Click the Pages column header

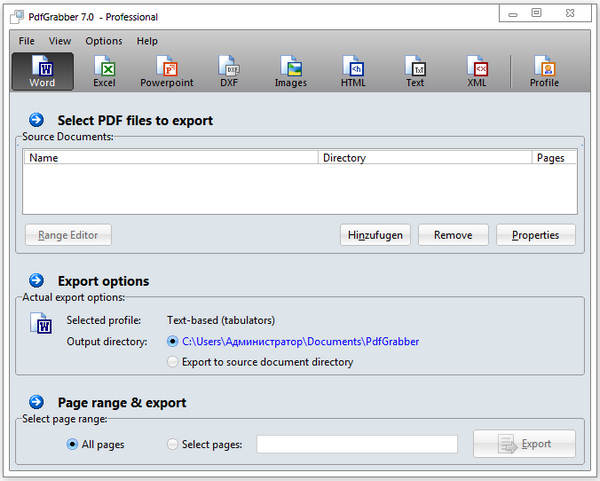[554, 158]
